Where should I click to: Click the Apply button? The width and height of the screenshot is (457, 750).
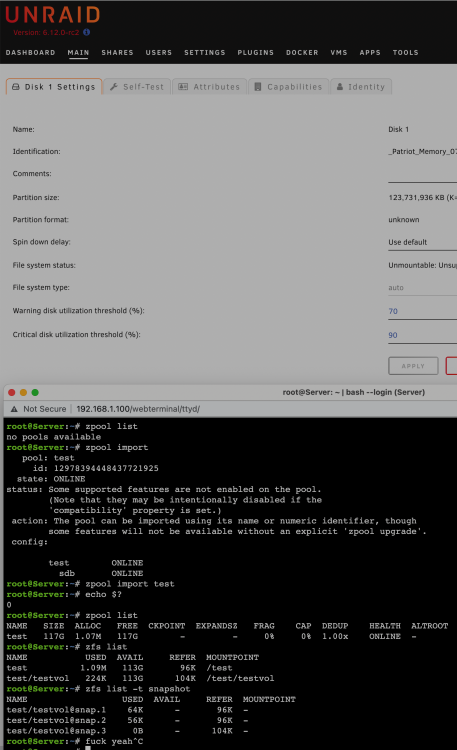(x=413, y=366)
